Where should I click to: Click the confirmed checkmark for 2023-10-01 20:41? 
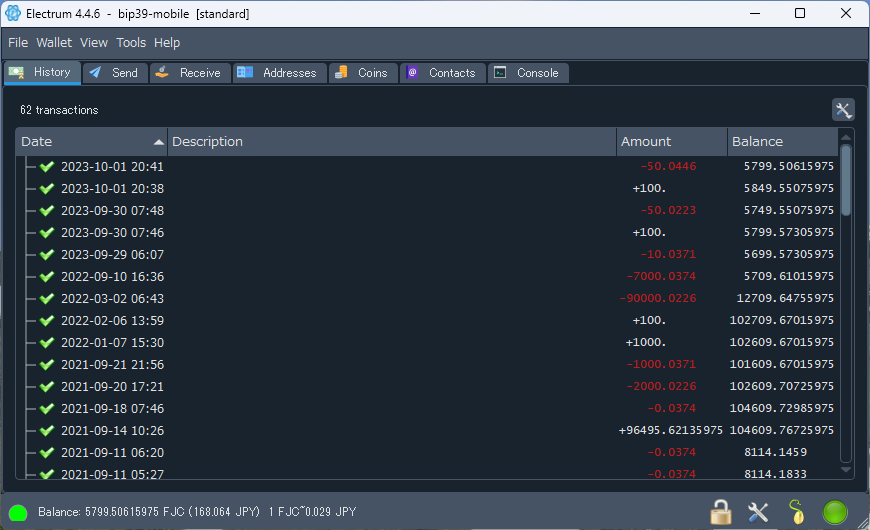click(x=47, y=166)
